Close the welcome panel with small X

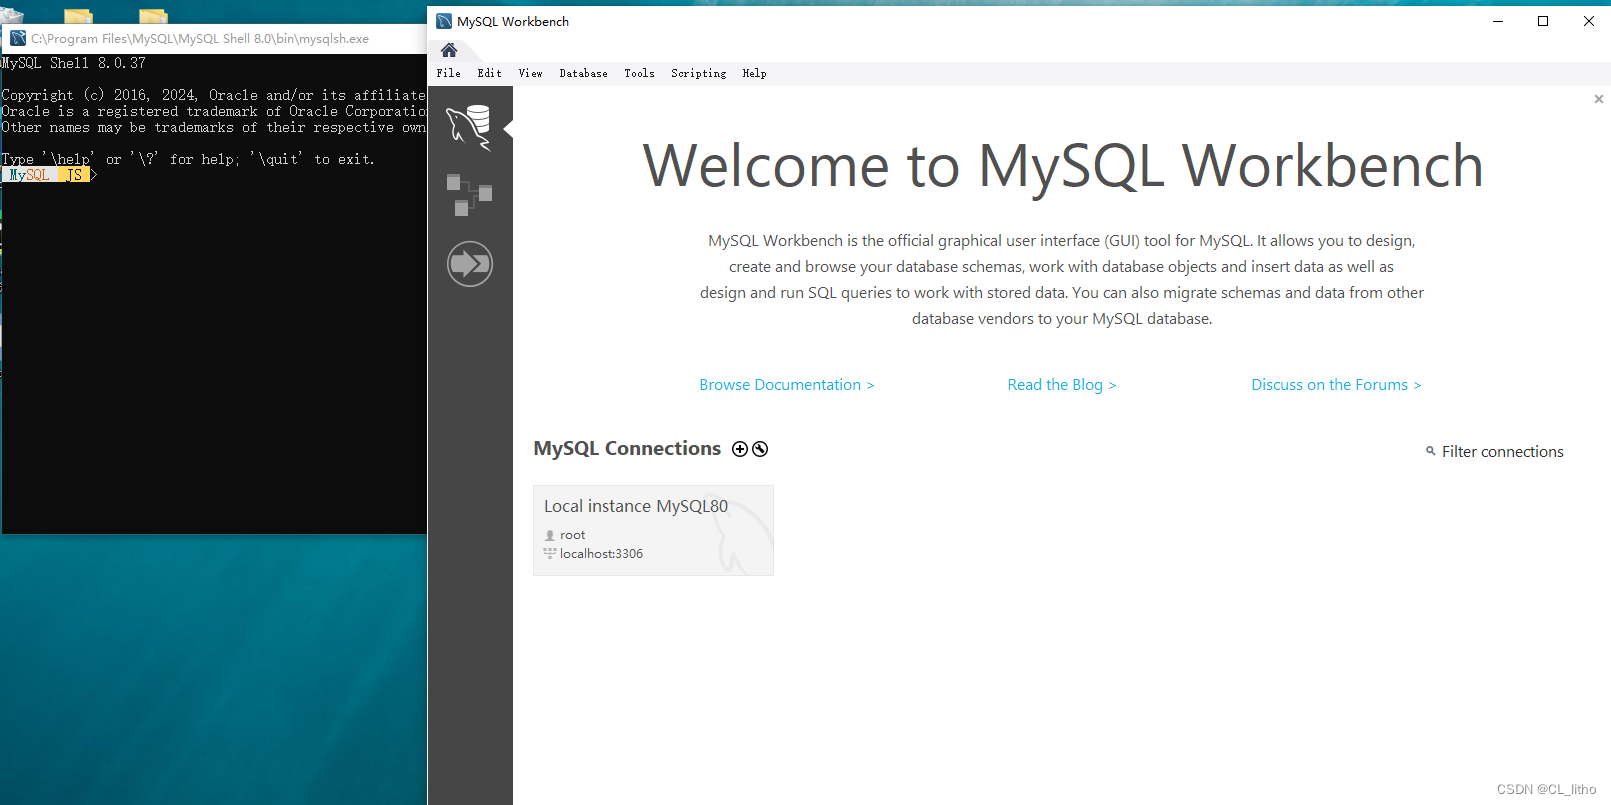(1599, 99)
